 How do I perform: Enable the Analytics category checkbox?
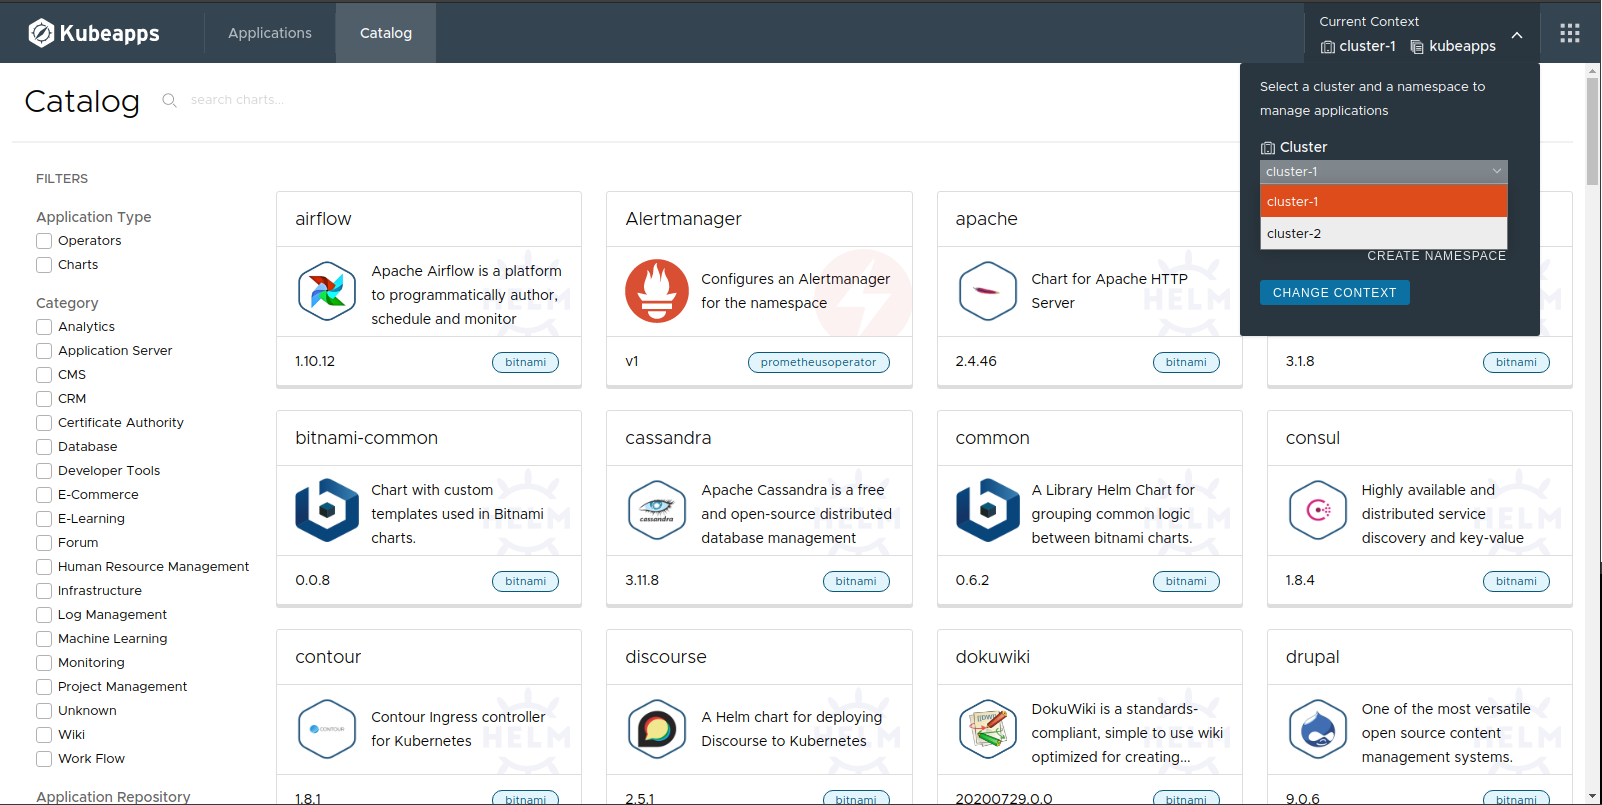44,327
